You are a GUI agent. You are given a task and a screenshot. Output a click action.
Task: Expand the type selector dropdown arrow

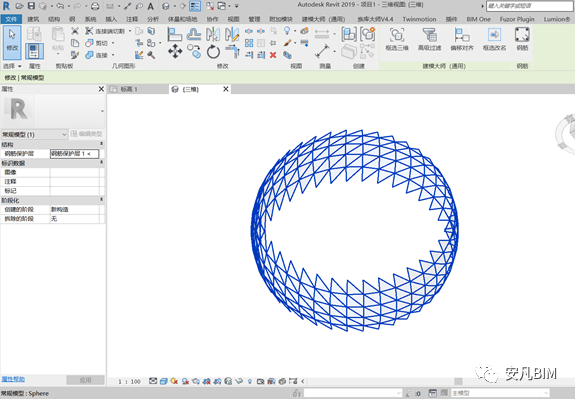[102, 111]
